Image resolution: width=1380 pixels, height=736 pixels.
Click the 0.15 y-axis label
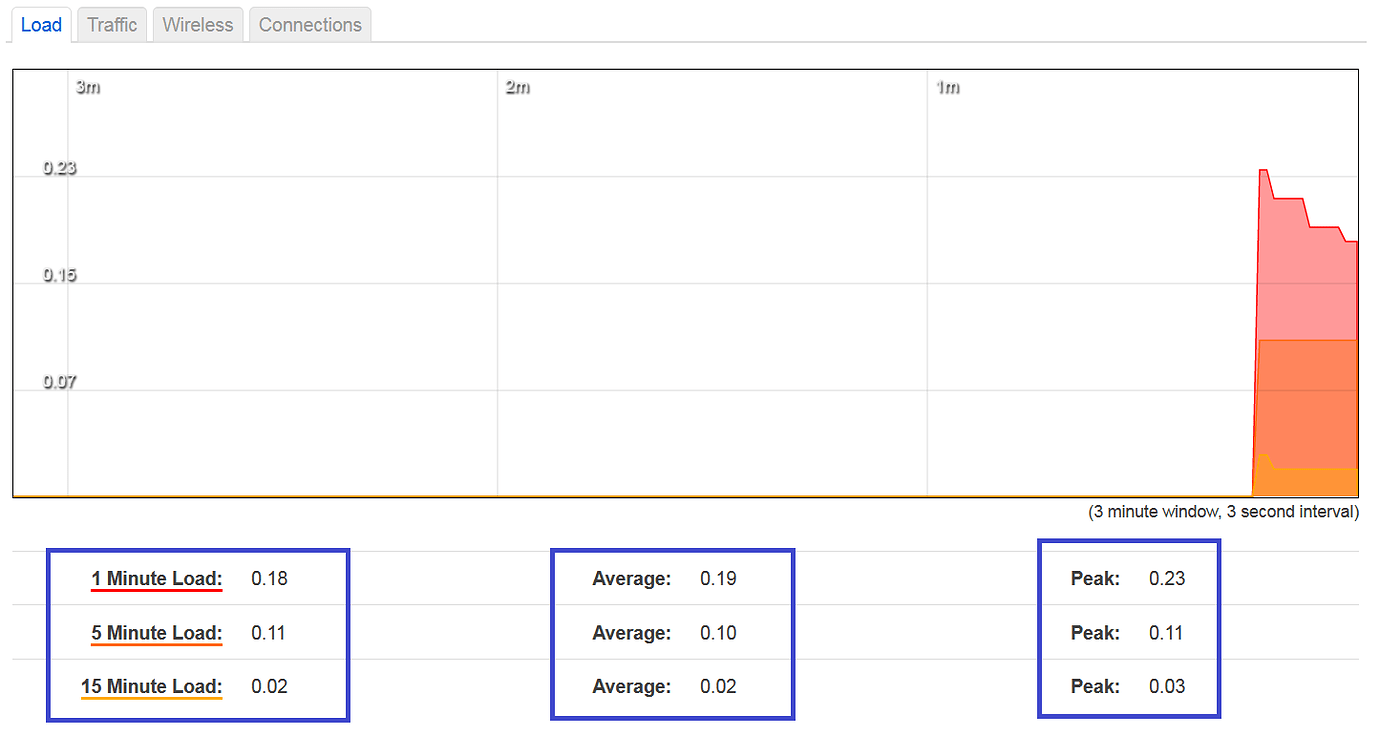[x=59, y=275]
